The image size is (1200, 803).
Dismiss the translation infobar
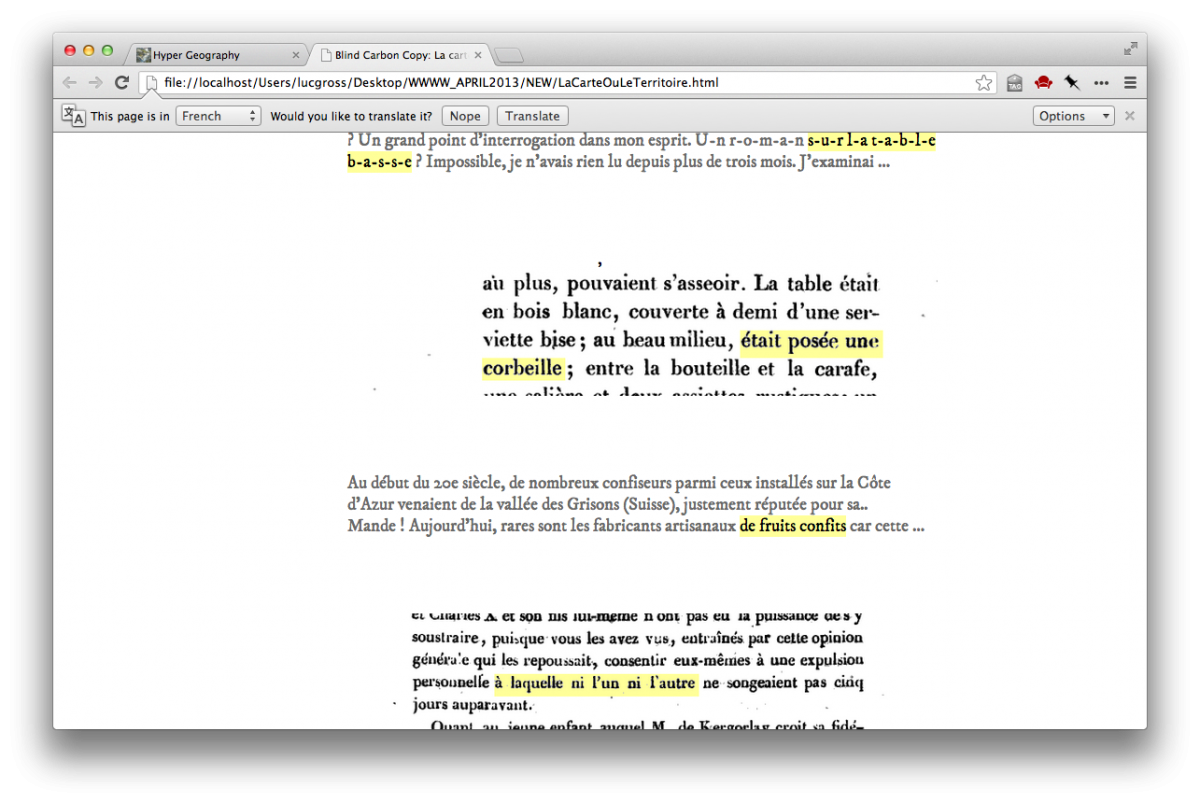(x=1129, y=116)
